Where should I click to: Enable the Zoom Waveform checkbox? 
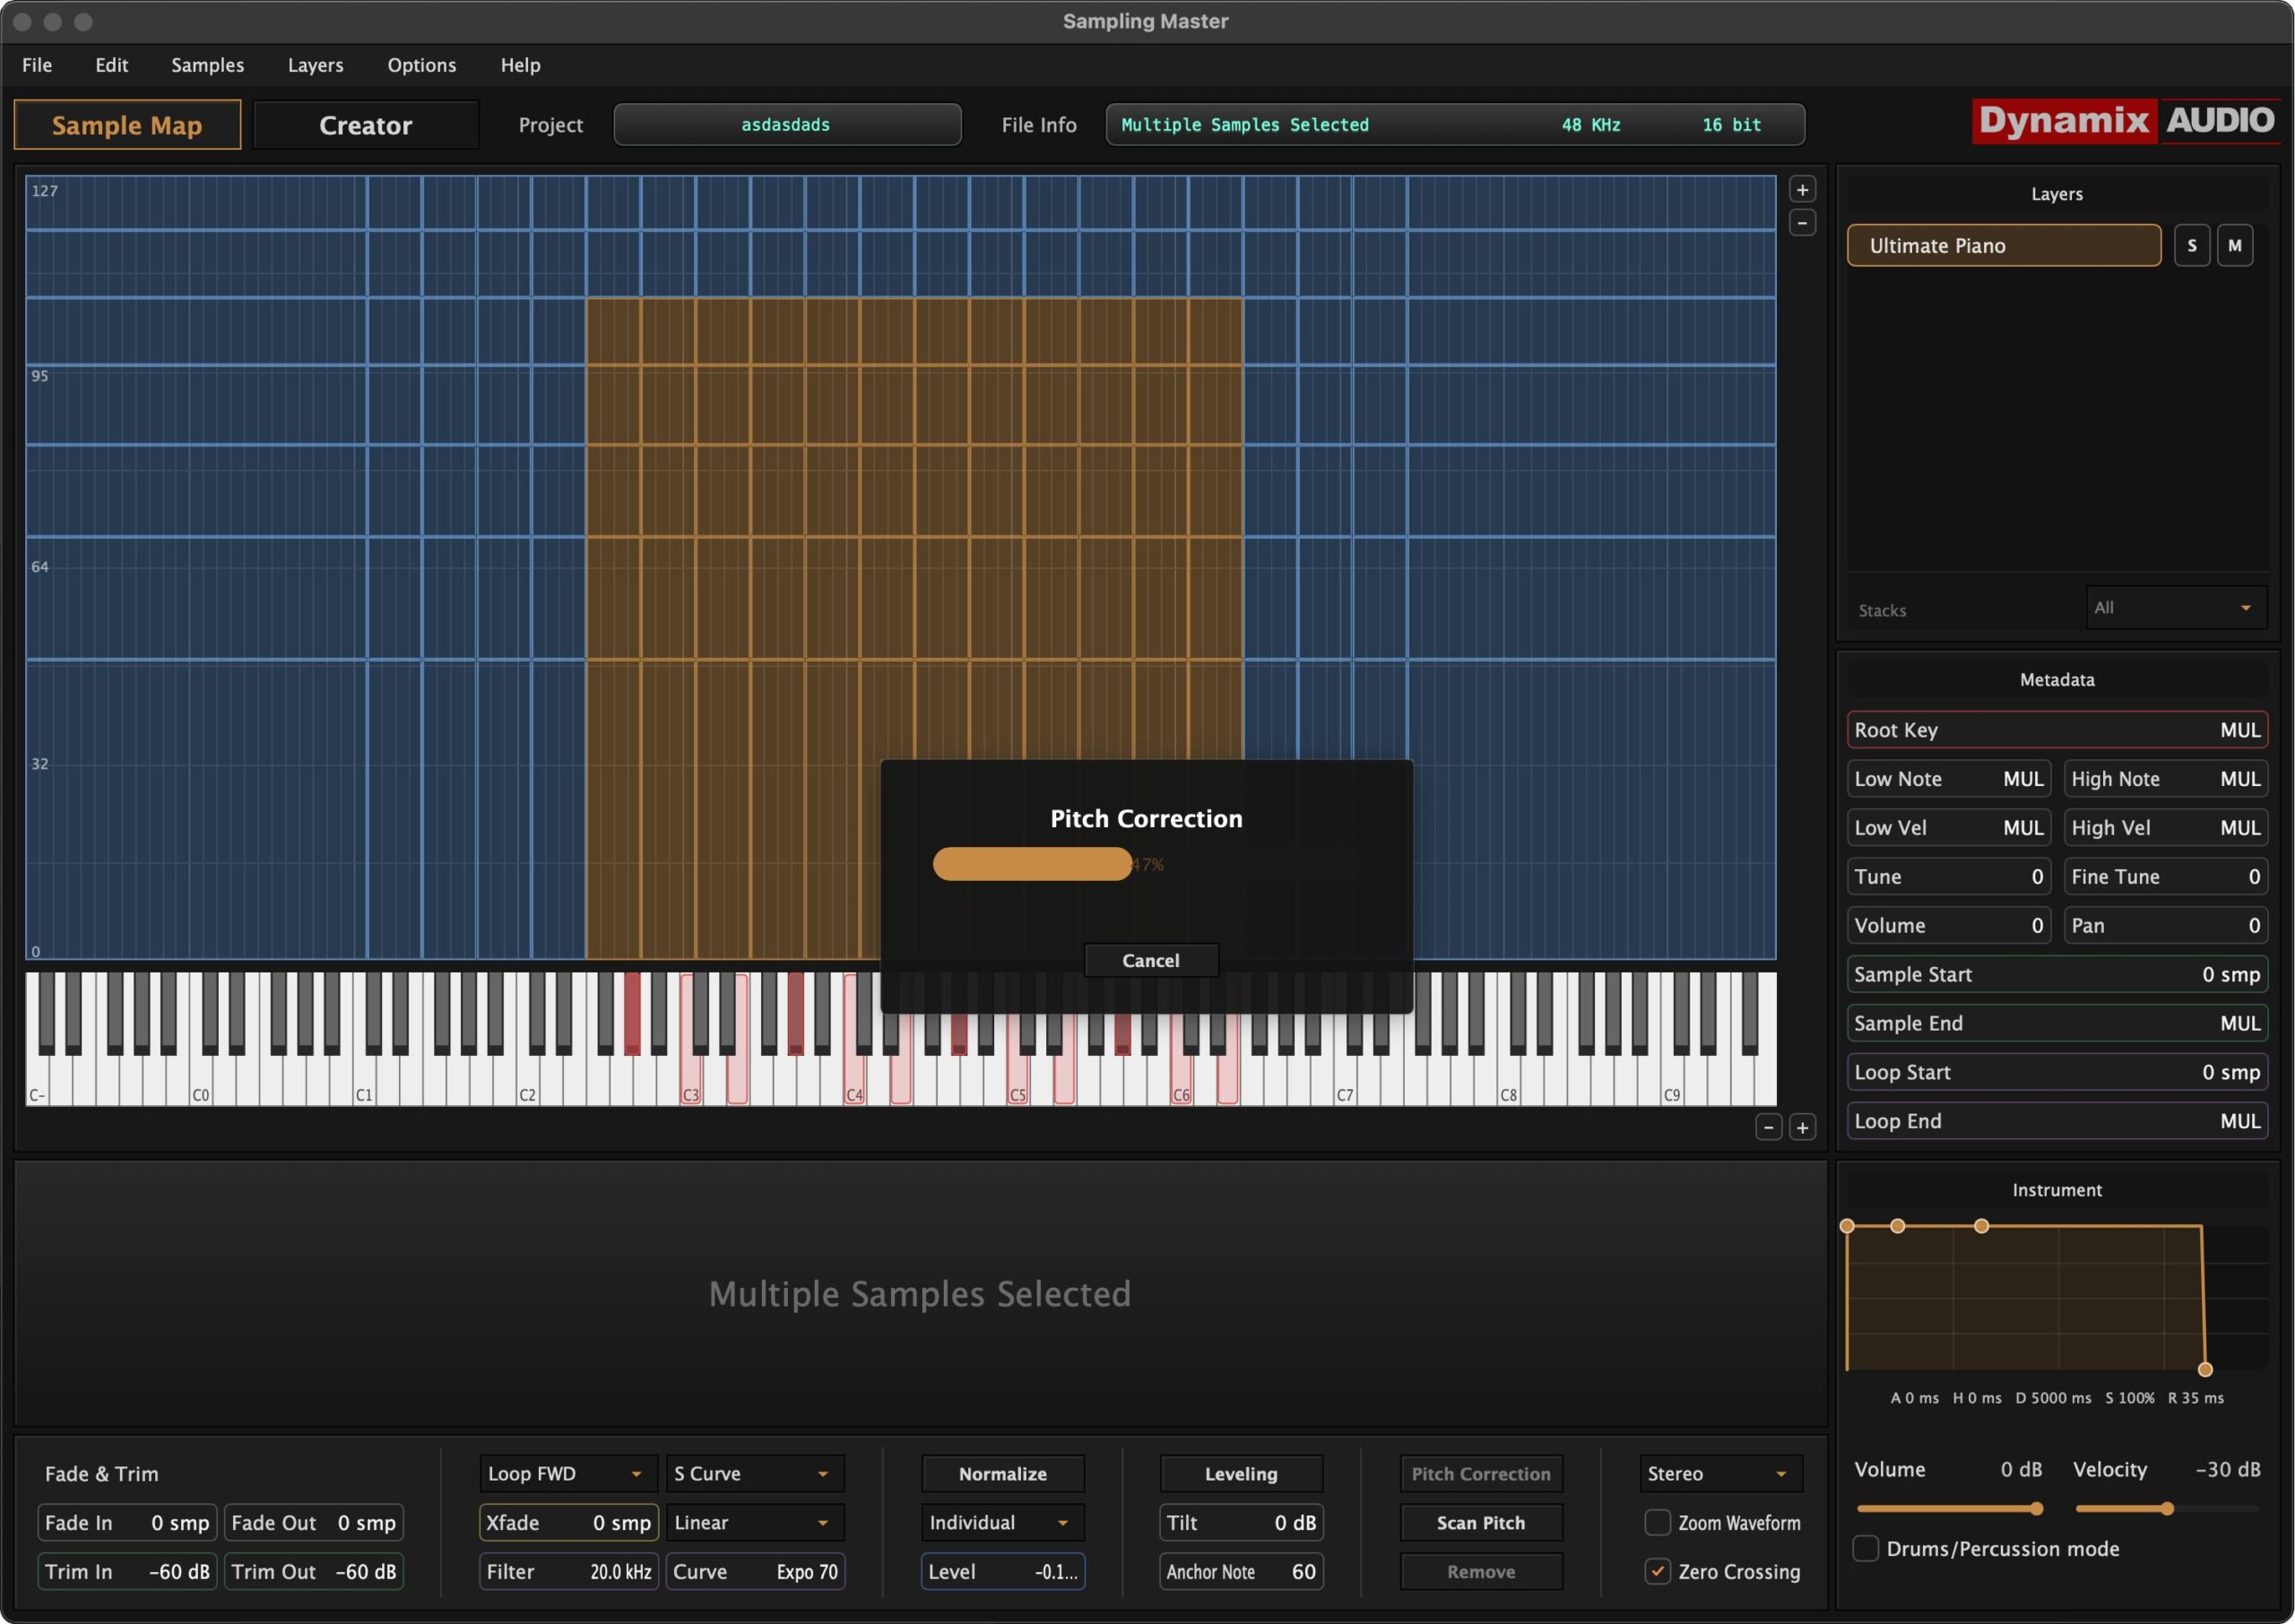click(1657, 1522)
